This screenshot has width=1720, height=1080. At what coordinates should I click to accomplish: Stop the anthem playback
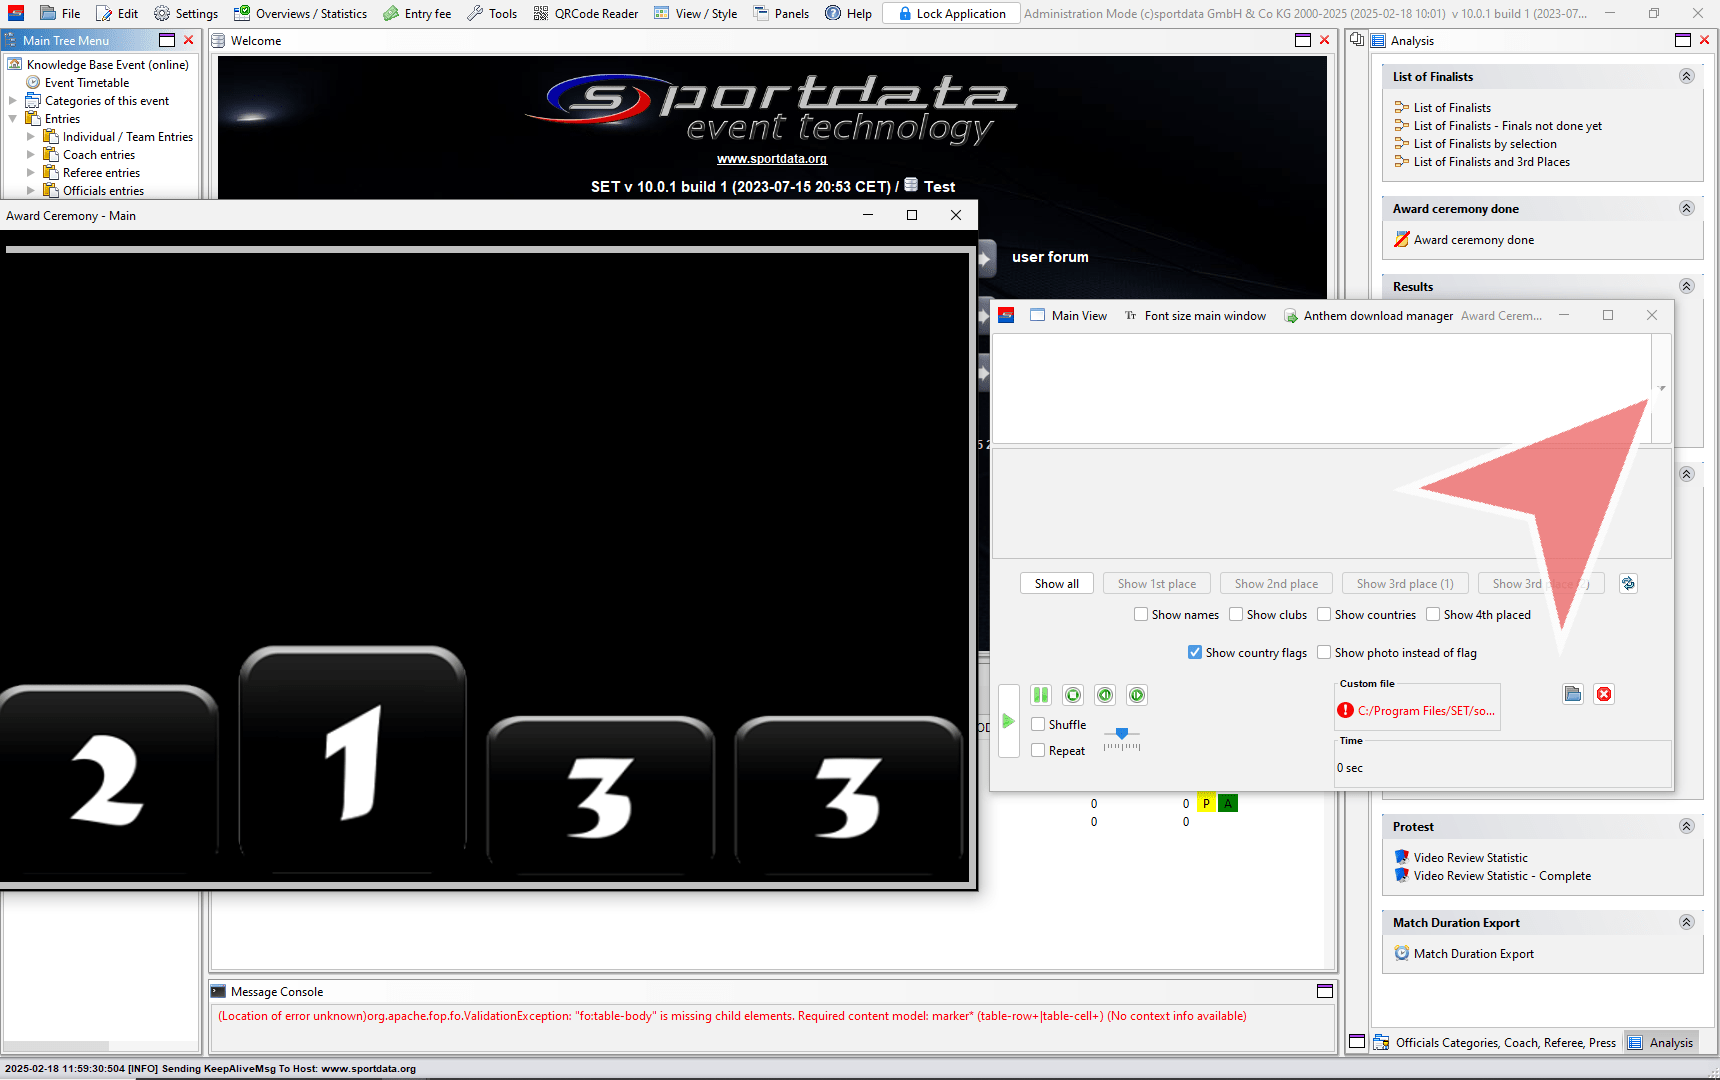click(1073, 695)
